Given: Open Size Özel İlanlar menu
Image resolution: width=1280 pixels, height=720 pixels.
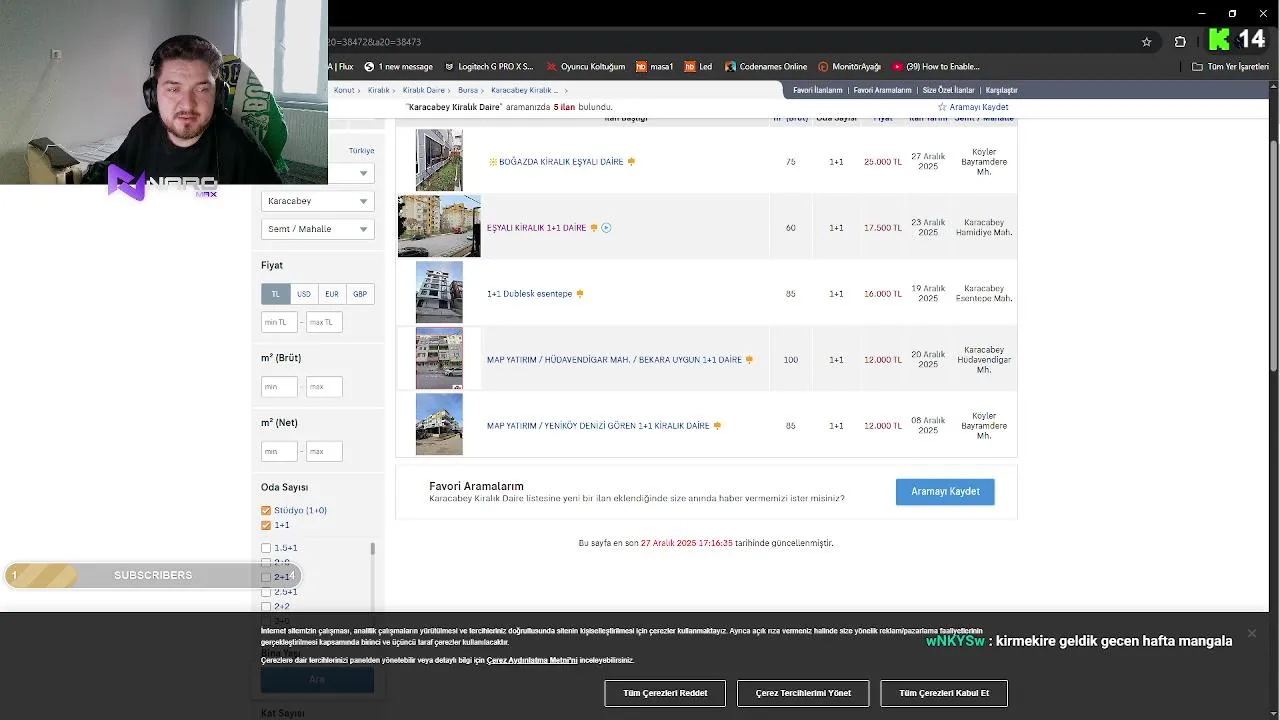Looking at the screenshot, I should (x=948, y=90).
